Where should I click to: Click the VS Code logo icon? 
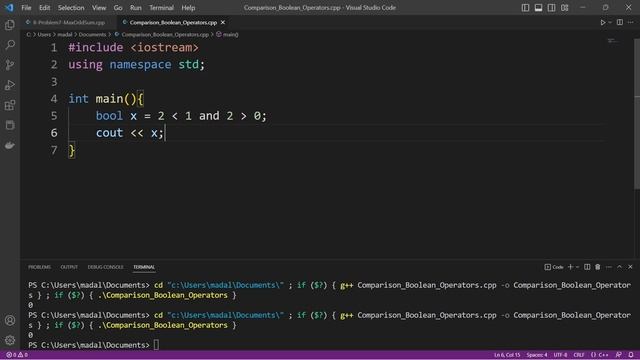tap(9, 7)
